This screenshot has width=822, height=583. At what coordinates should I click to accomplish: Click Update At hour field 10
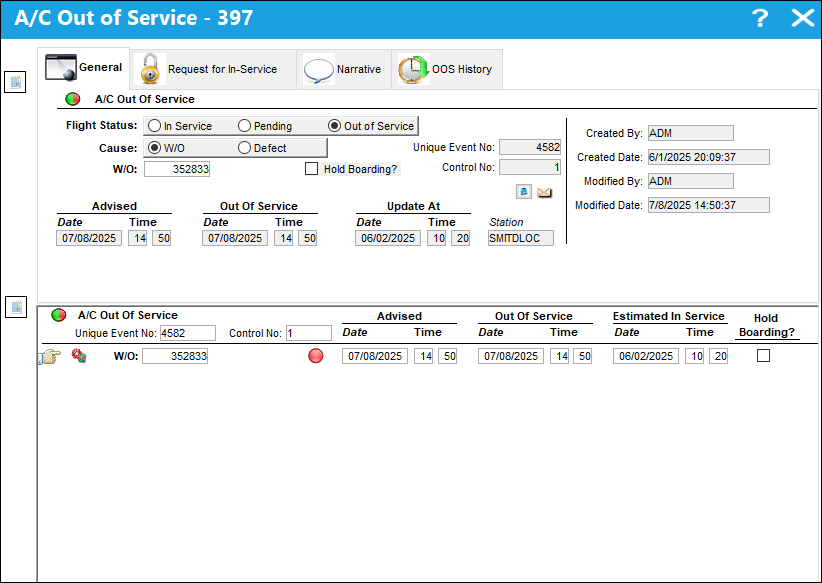point(437,238)
